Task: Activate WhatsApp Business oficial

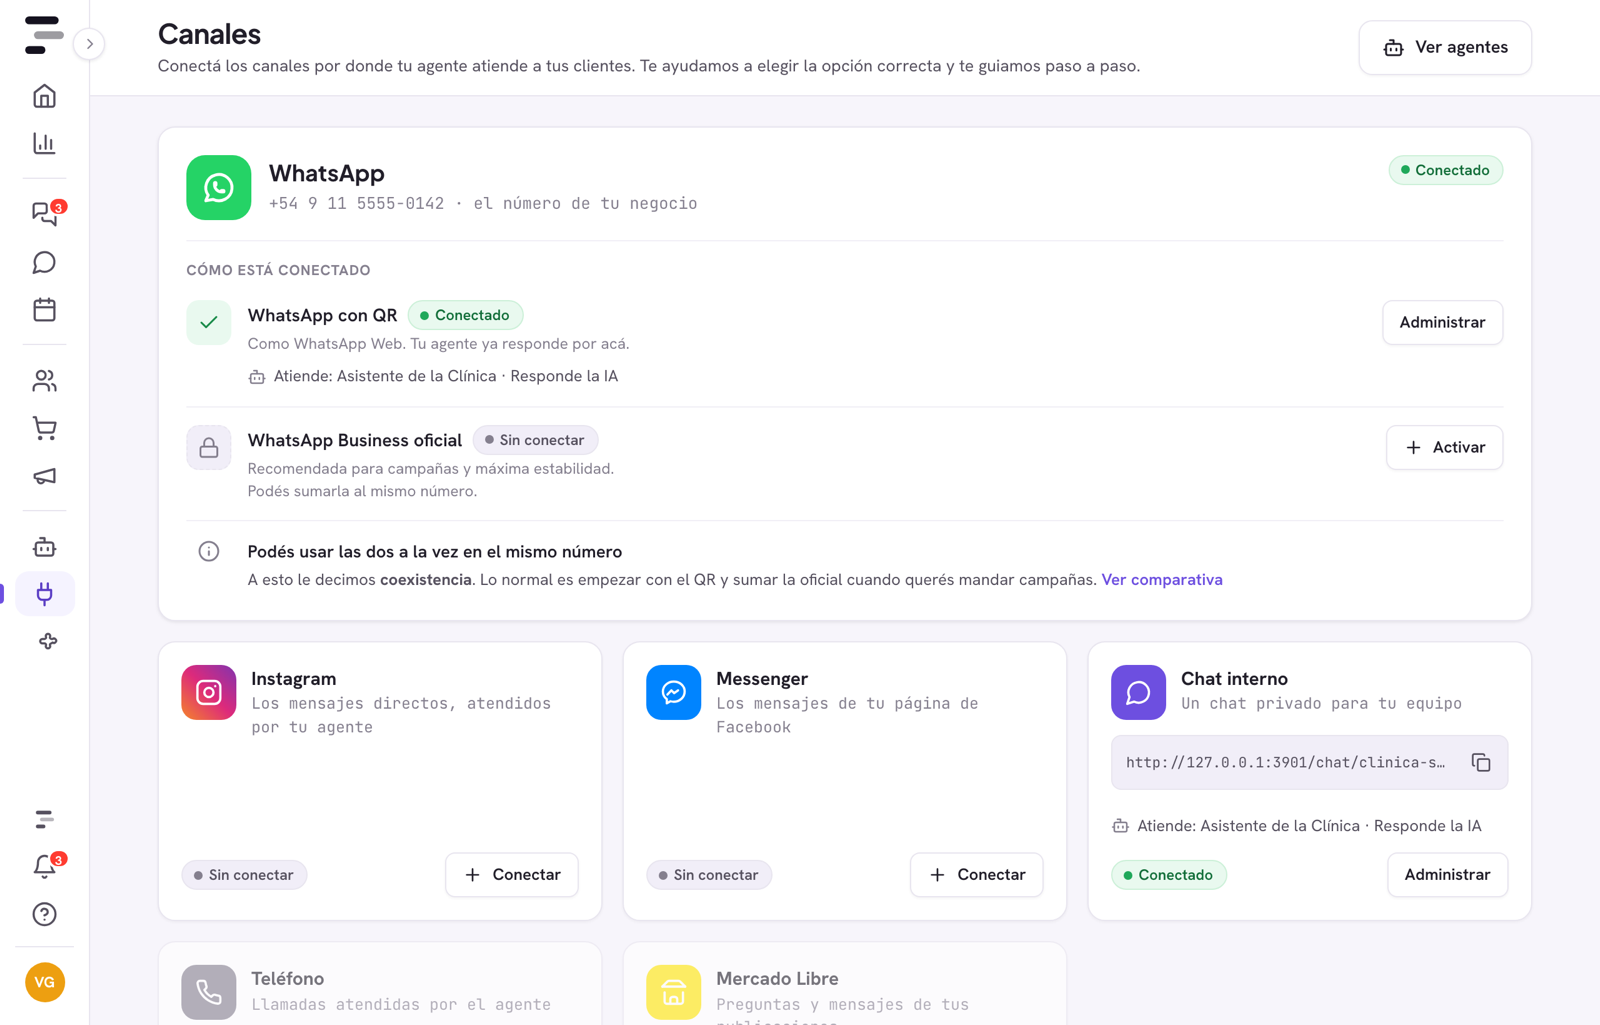Action: (1444, 447)
